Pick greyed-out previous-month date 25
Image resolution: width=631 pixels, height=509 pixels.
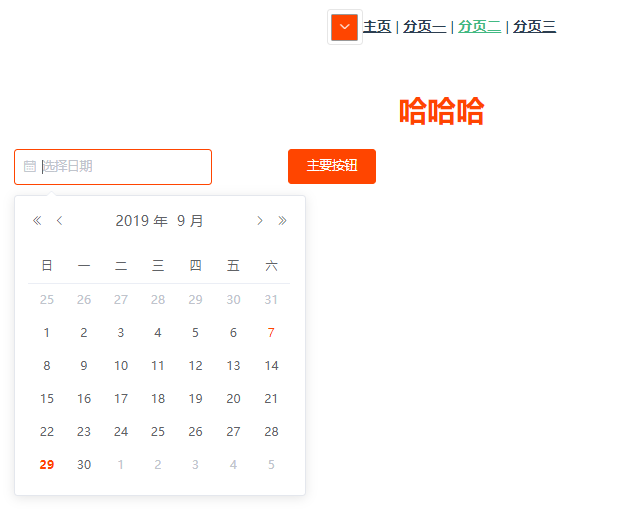coord(47,300)
